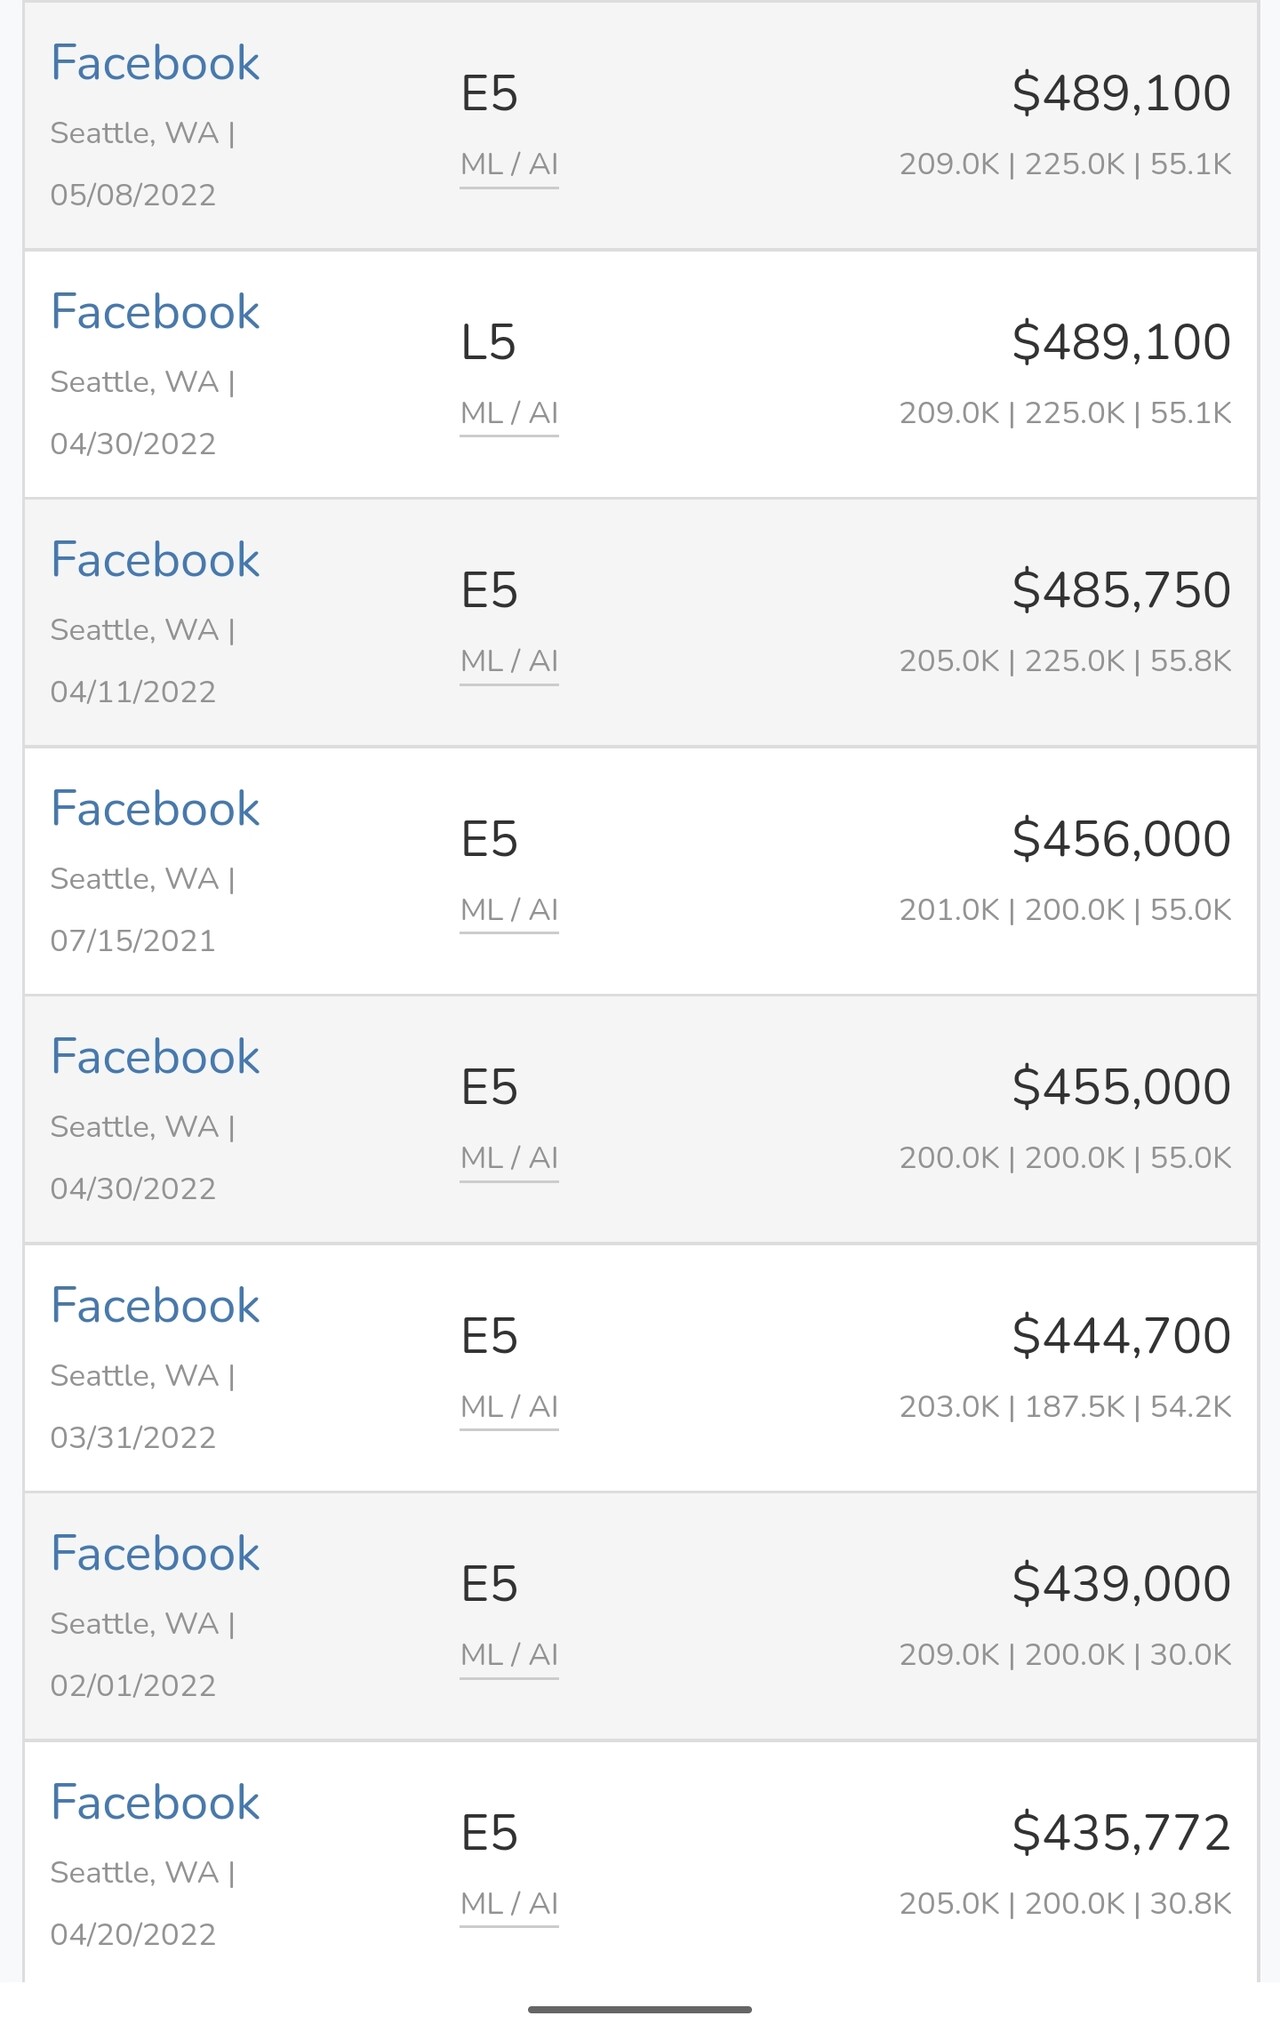The width and height of the screenshot is (1280, 2032).
Task: Open Facebook link dated 04/11/2022
Action: coord(155,560)
